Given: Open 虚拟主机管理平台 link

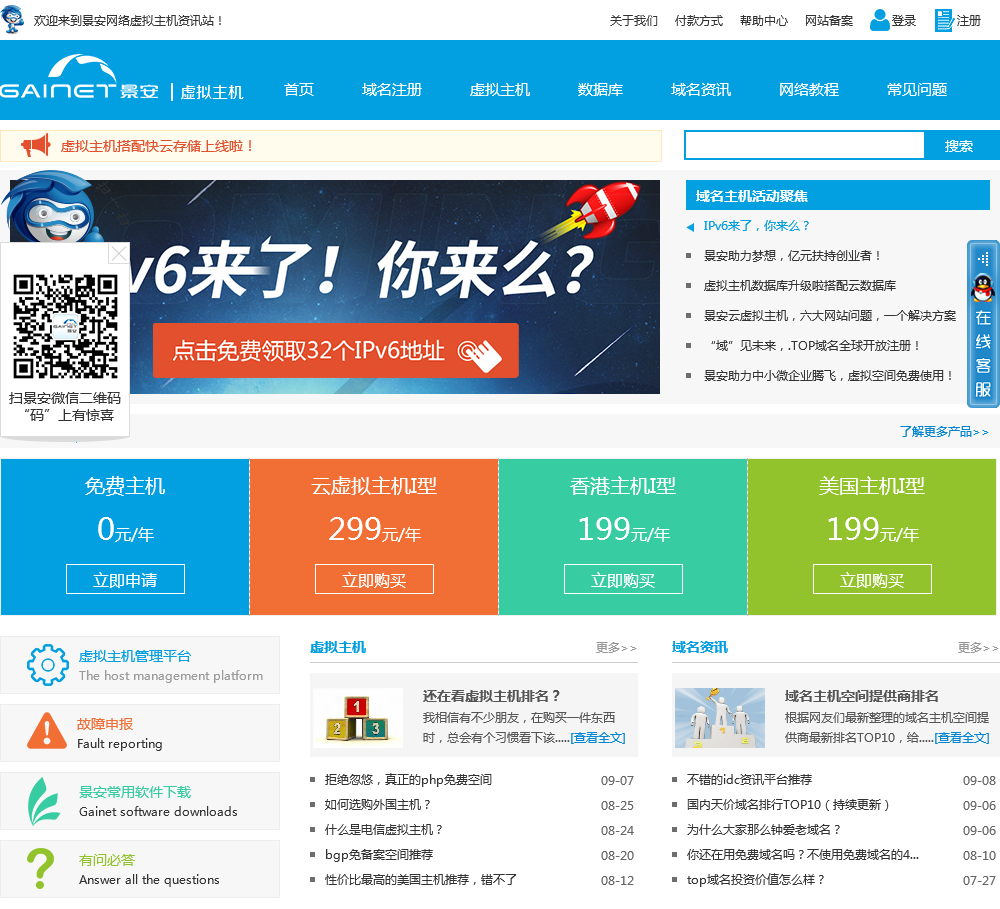Looking at the screenshot, I should (135, 656).
